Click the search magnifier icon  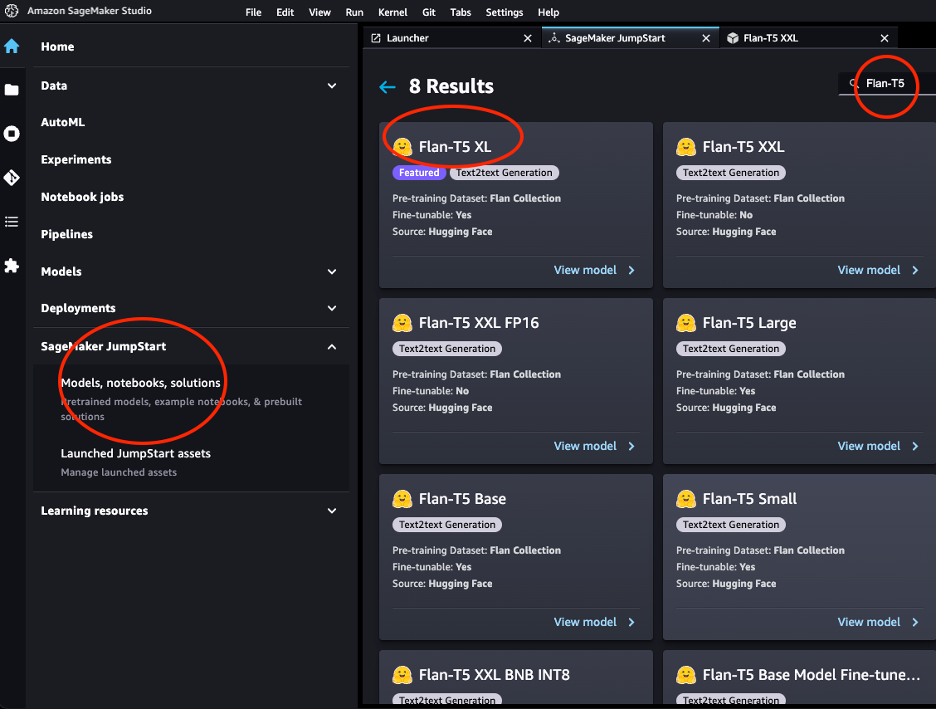854,84
